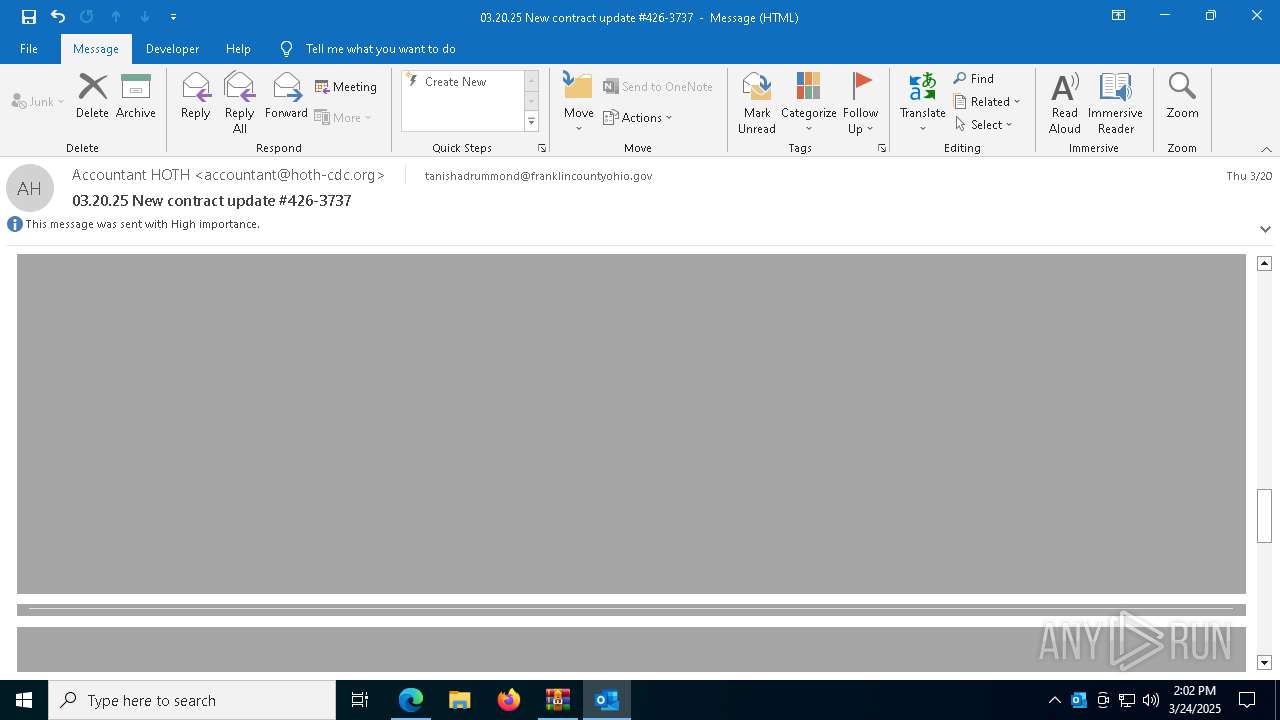Image resolution: width=1280 pixels, height=720 pixels.
Task: Forward this email
Action: (x=286, y=96)
